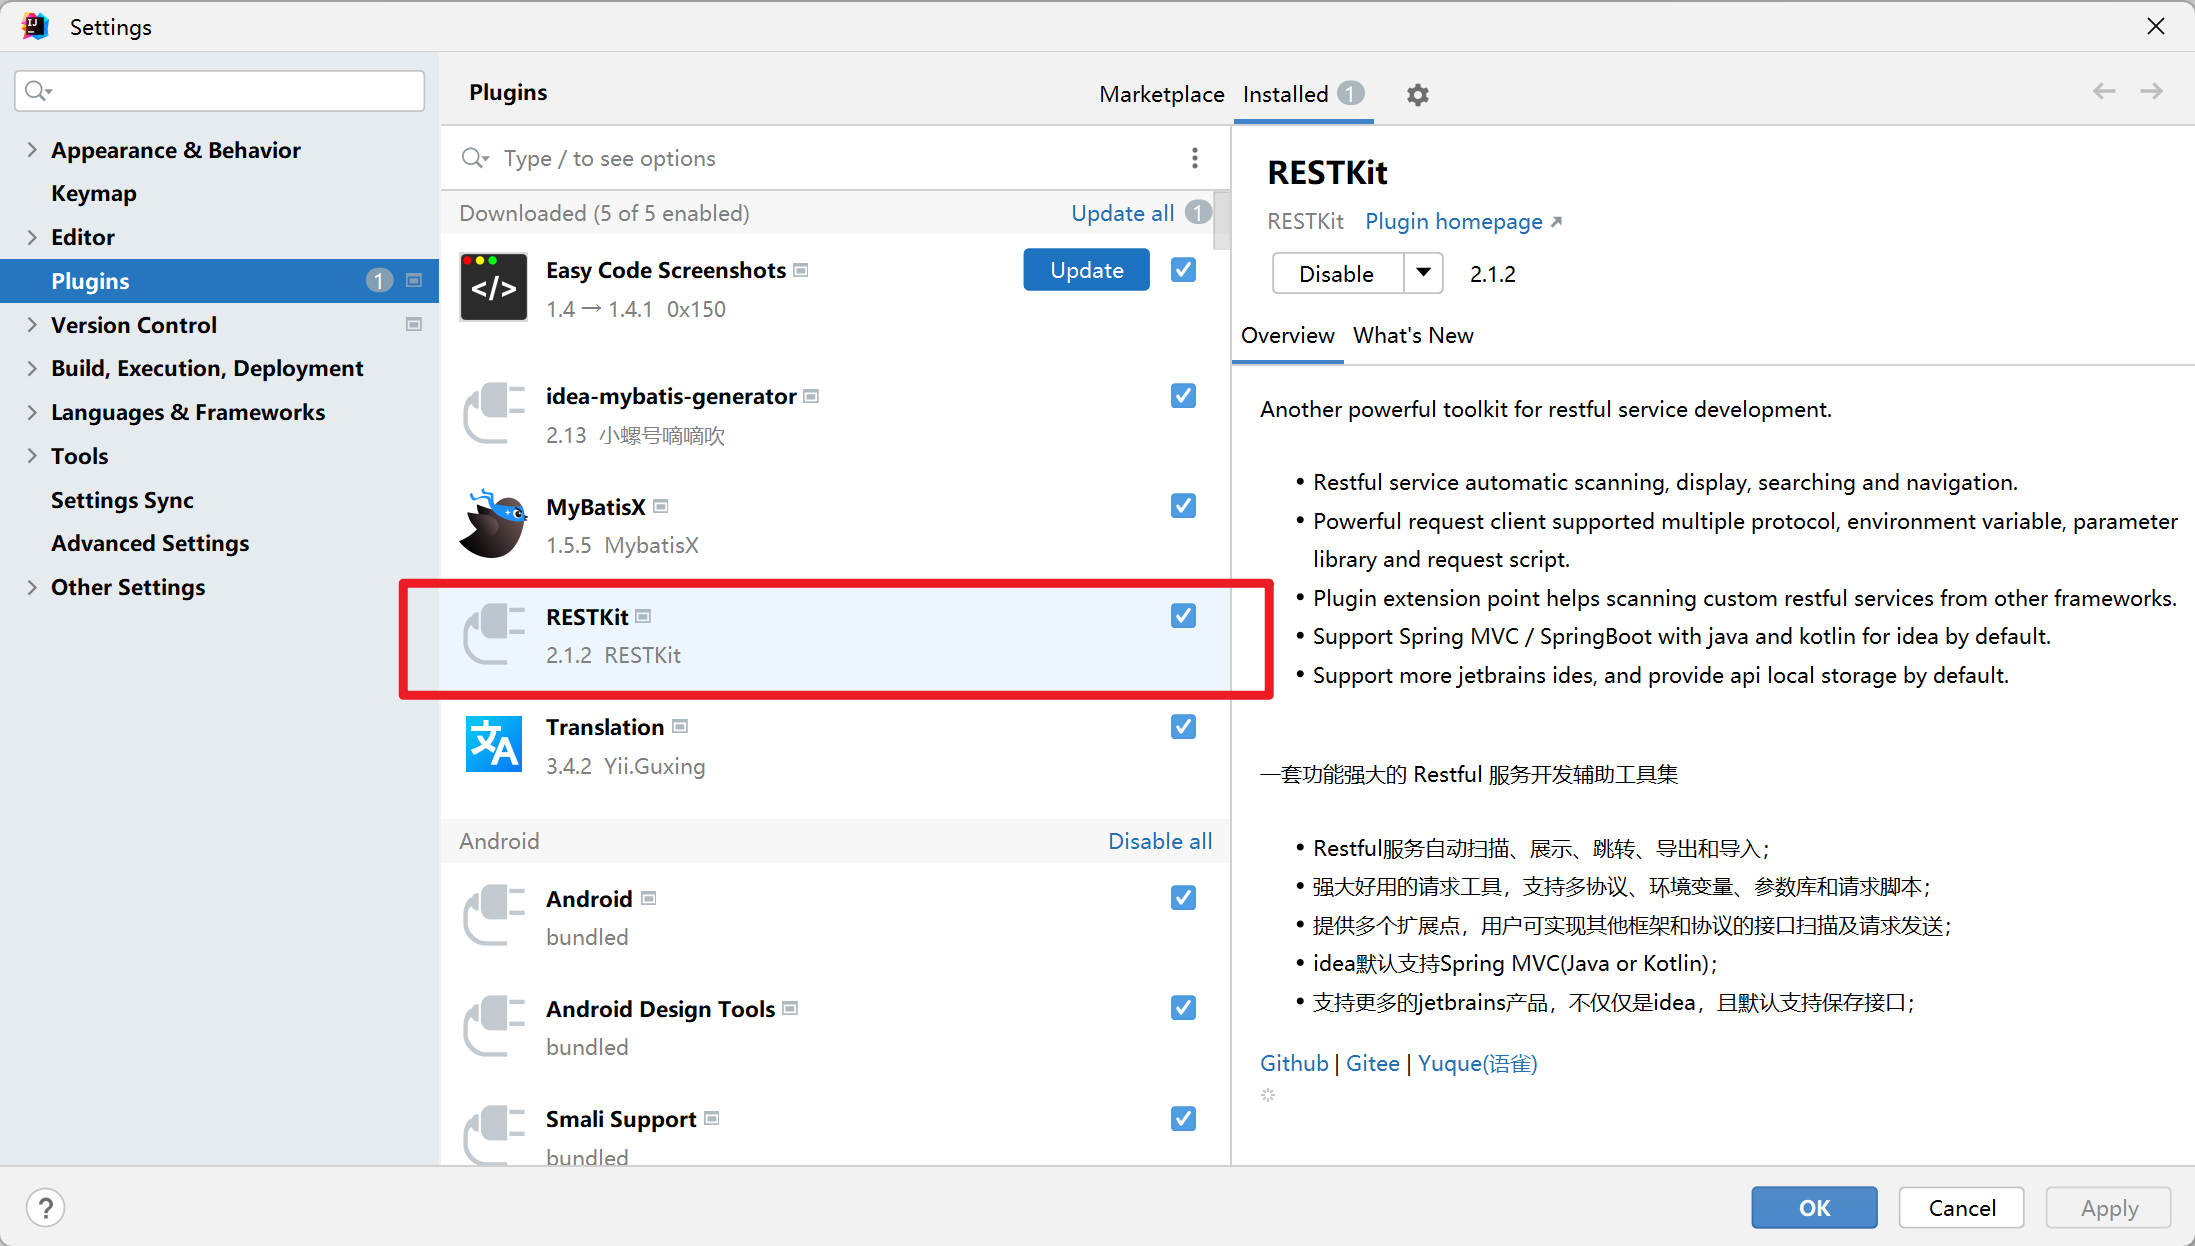Open the Github link
The image size is (2195, 1246).
(1294, 1063)
